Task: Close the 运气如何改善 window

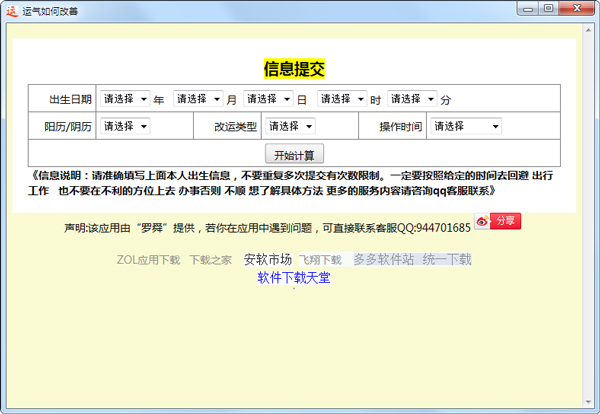Action: click(575, 8)
